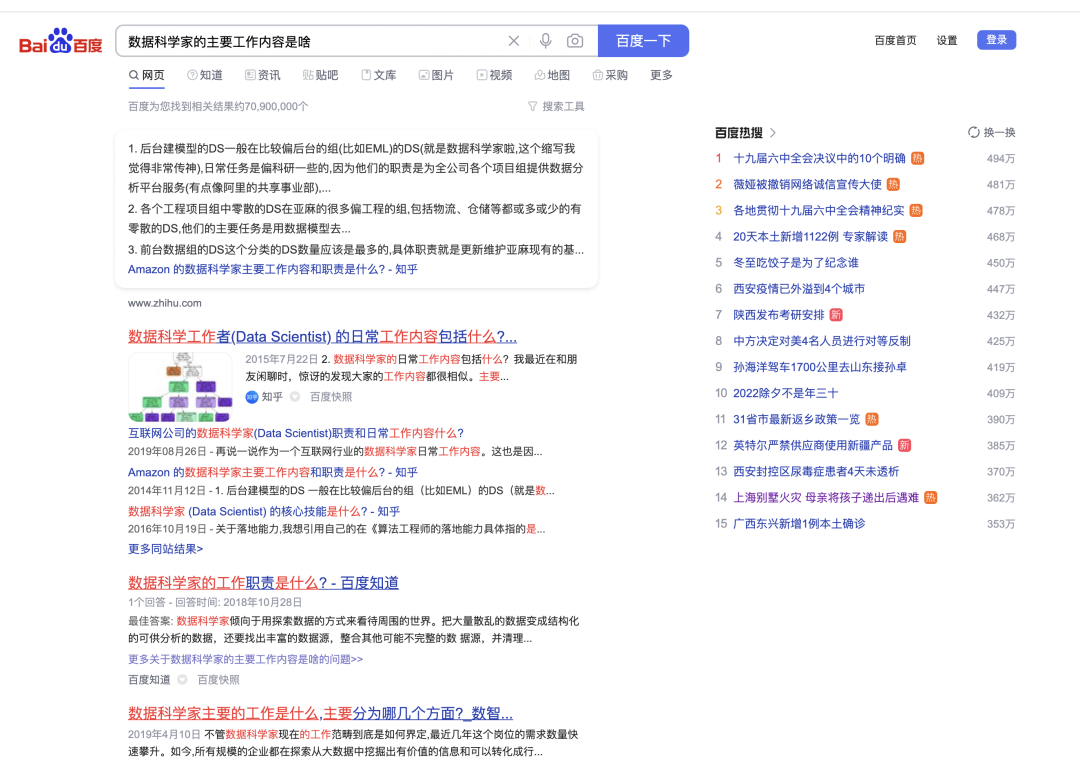1080x765 pixels.
Task: Click the 百度一下 search button
Action: click(x=643, y=40)
